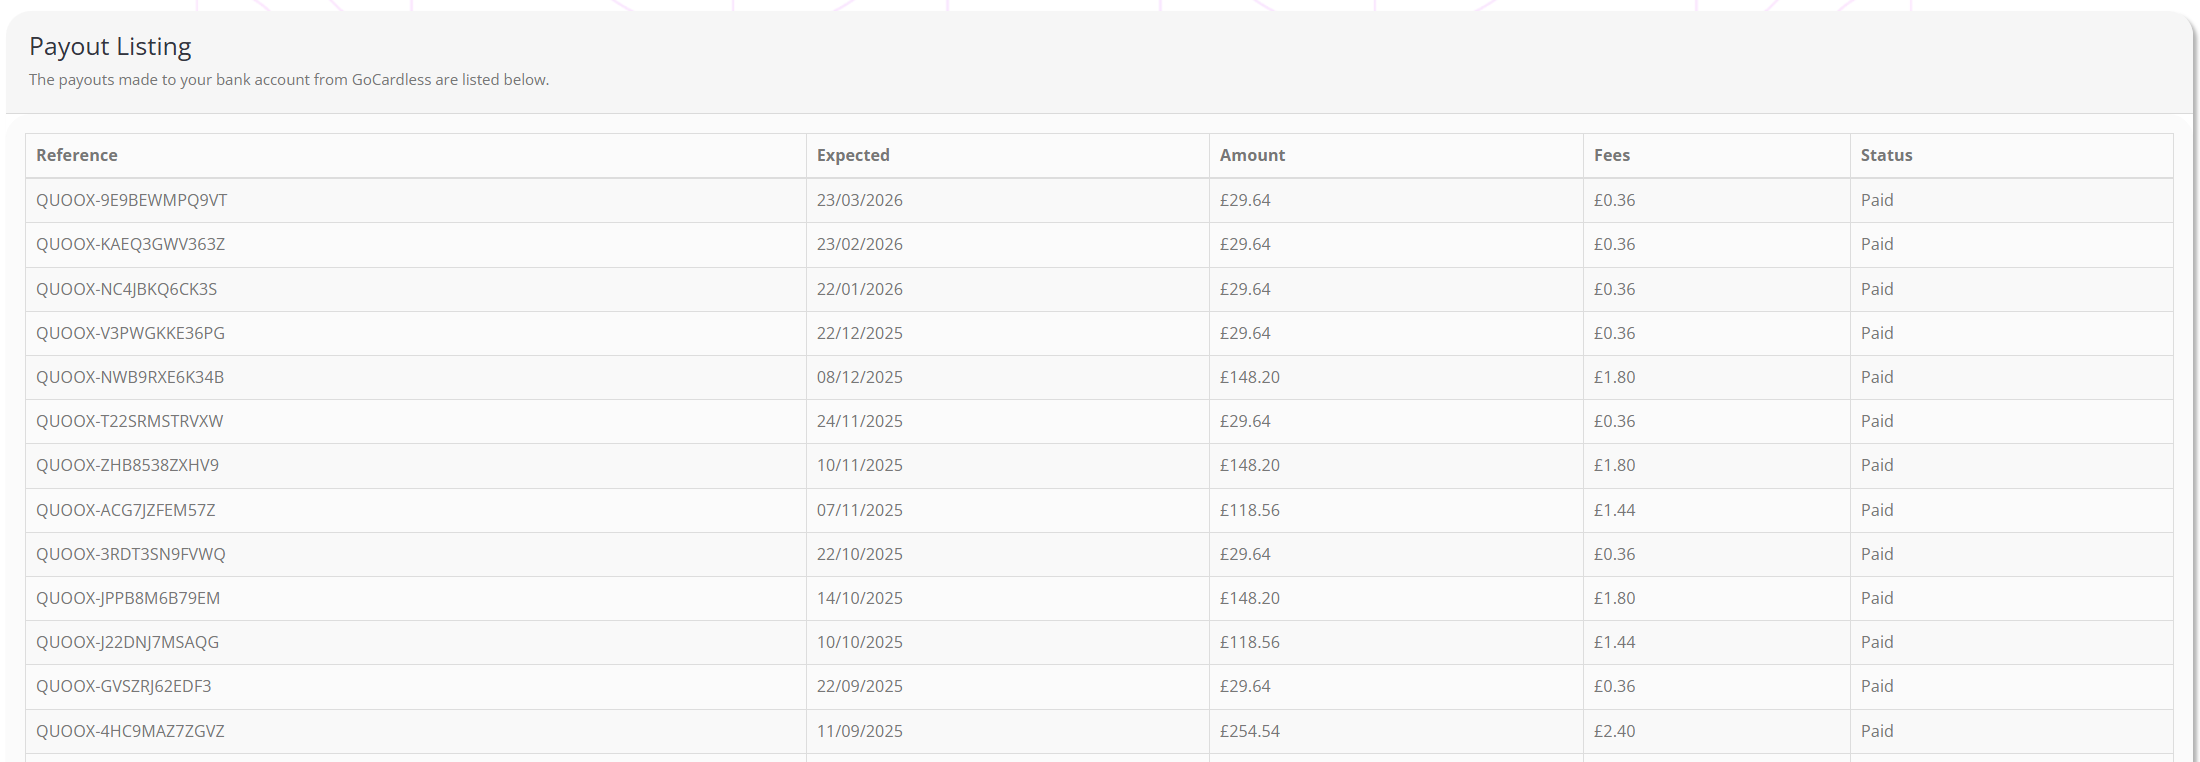Click the expected date 10/11/2025
The image size is (2200, 762).
[x=859, y=465]
